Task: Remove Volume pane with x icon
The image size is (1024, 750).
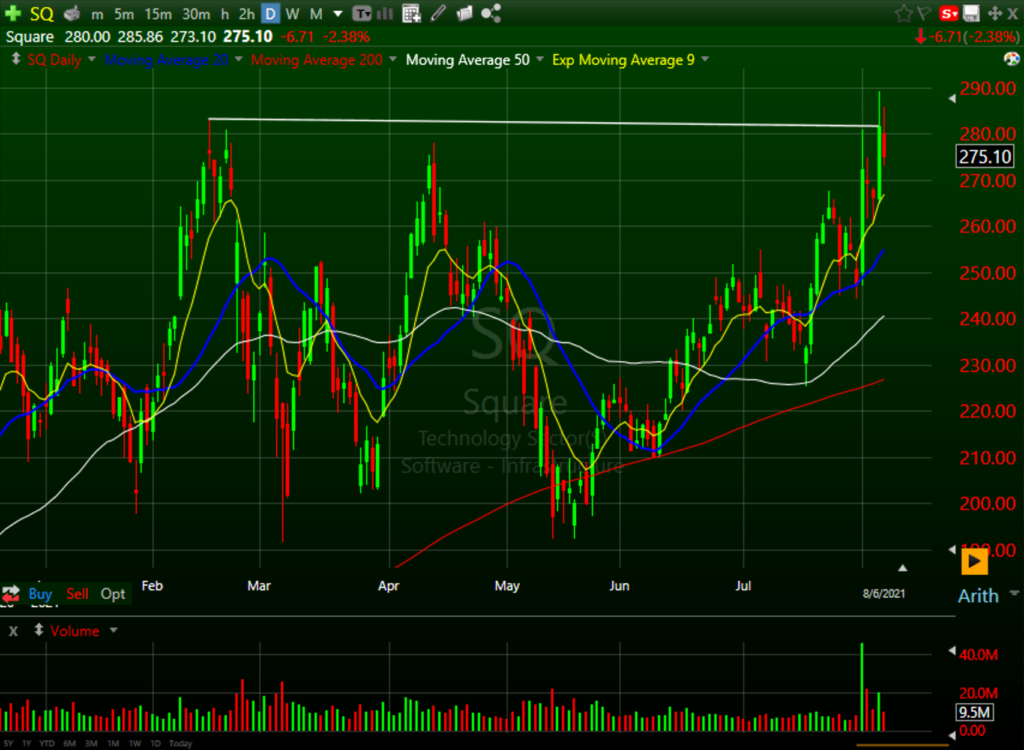Action: pos(13,631)
